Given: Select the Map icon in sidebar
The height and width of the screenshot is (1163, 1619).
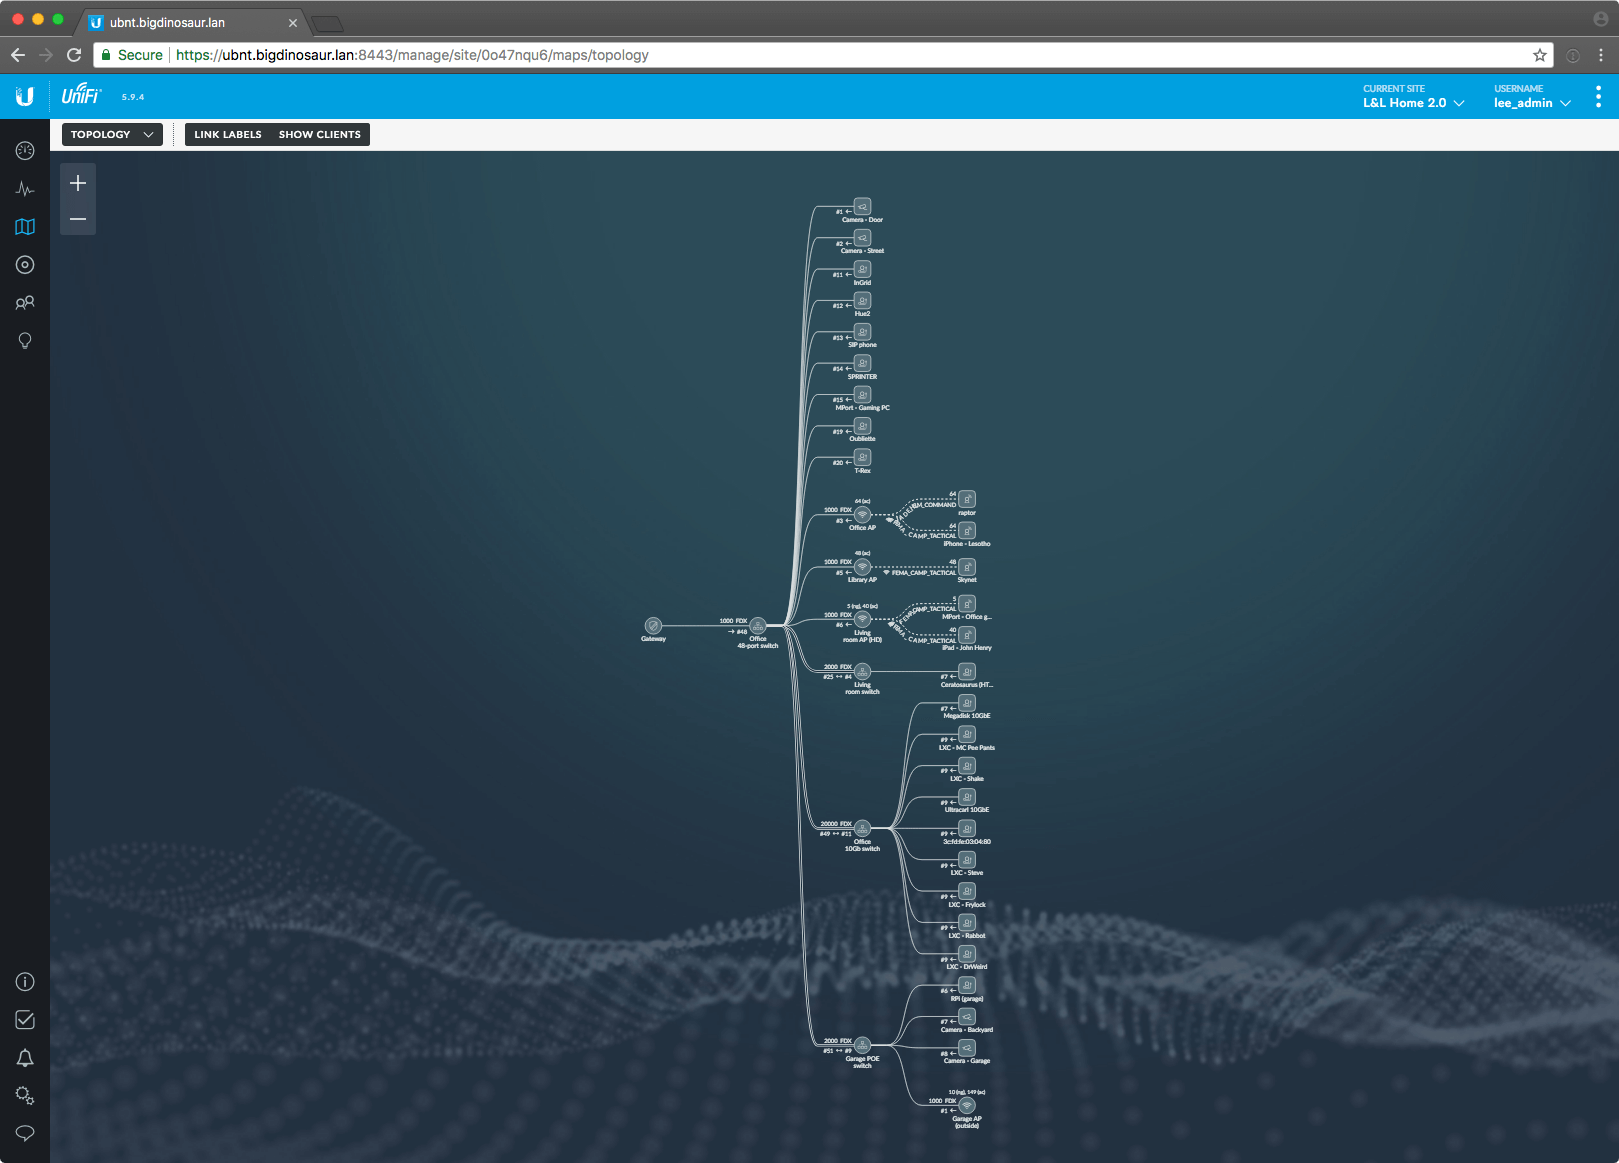Looking at the screenshot, I should pos(25,227).
